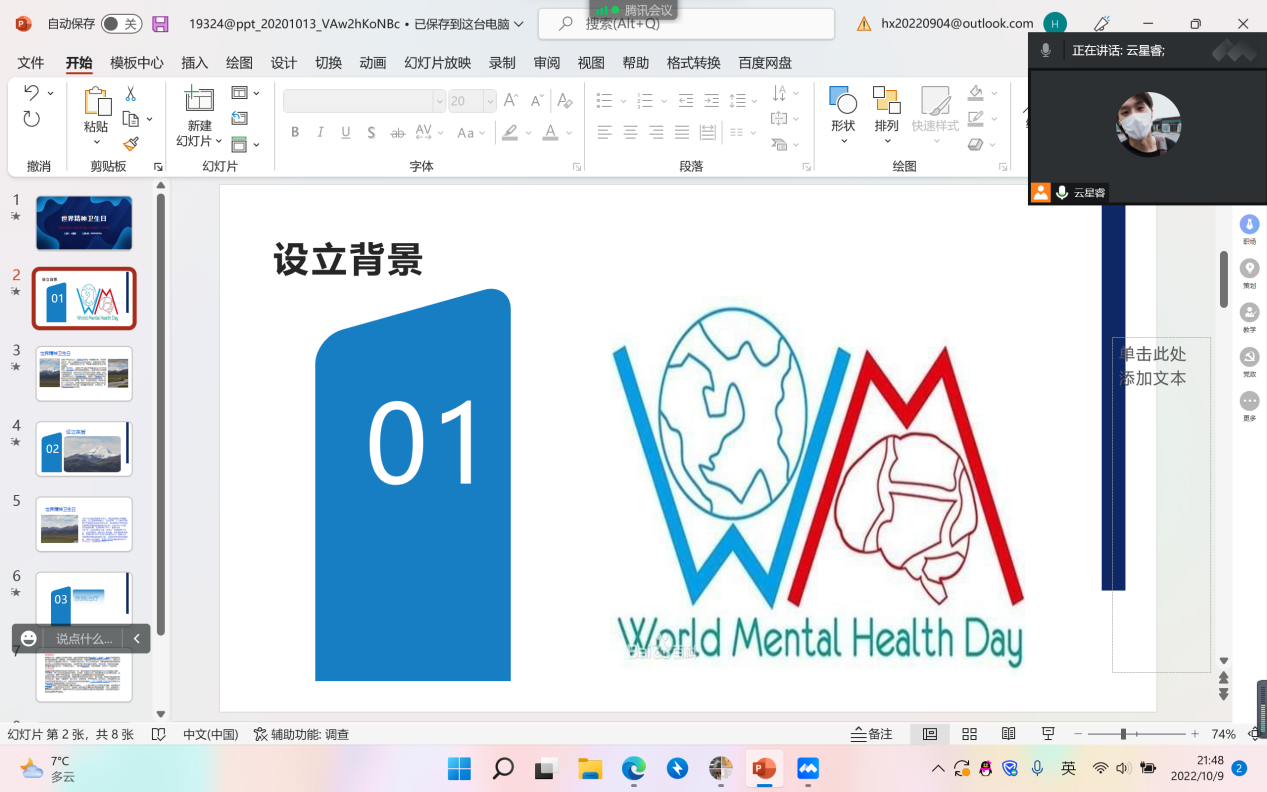Switch to Slide Sorter view icon
This screenshot has width=1267, height=792.
pyautogui.click(x=969, y=734)
